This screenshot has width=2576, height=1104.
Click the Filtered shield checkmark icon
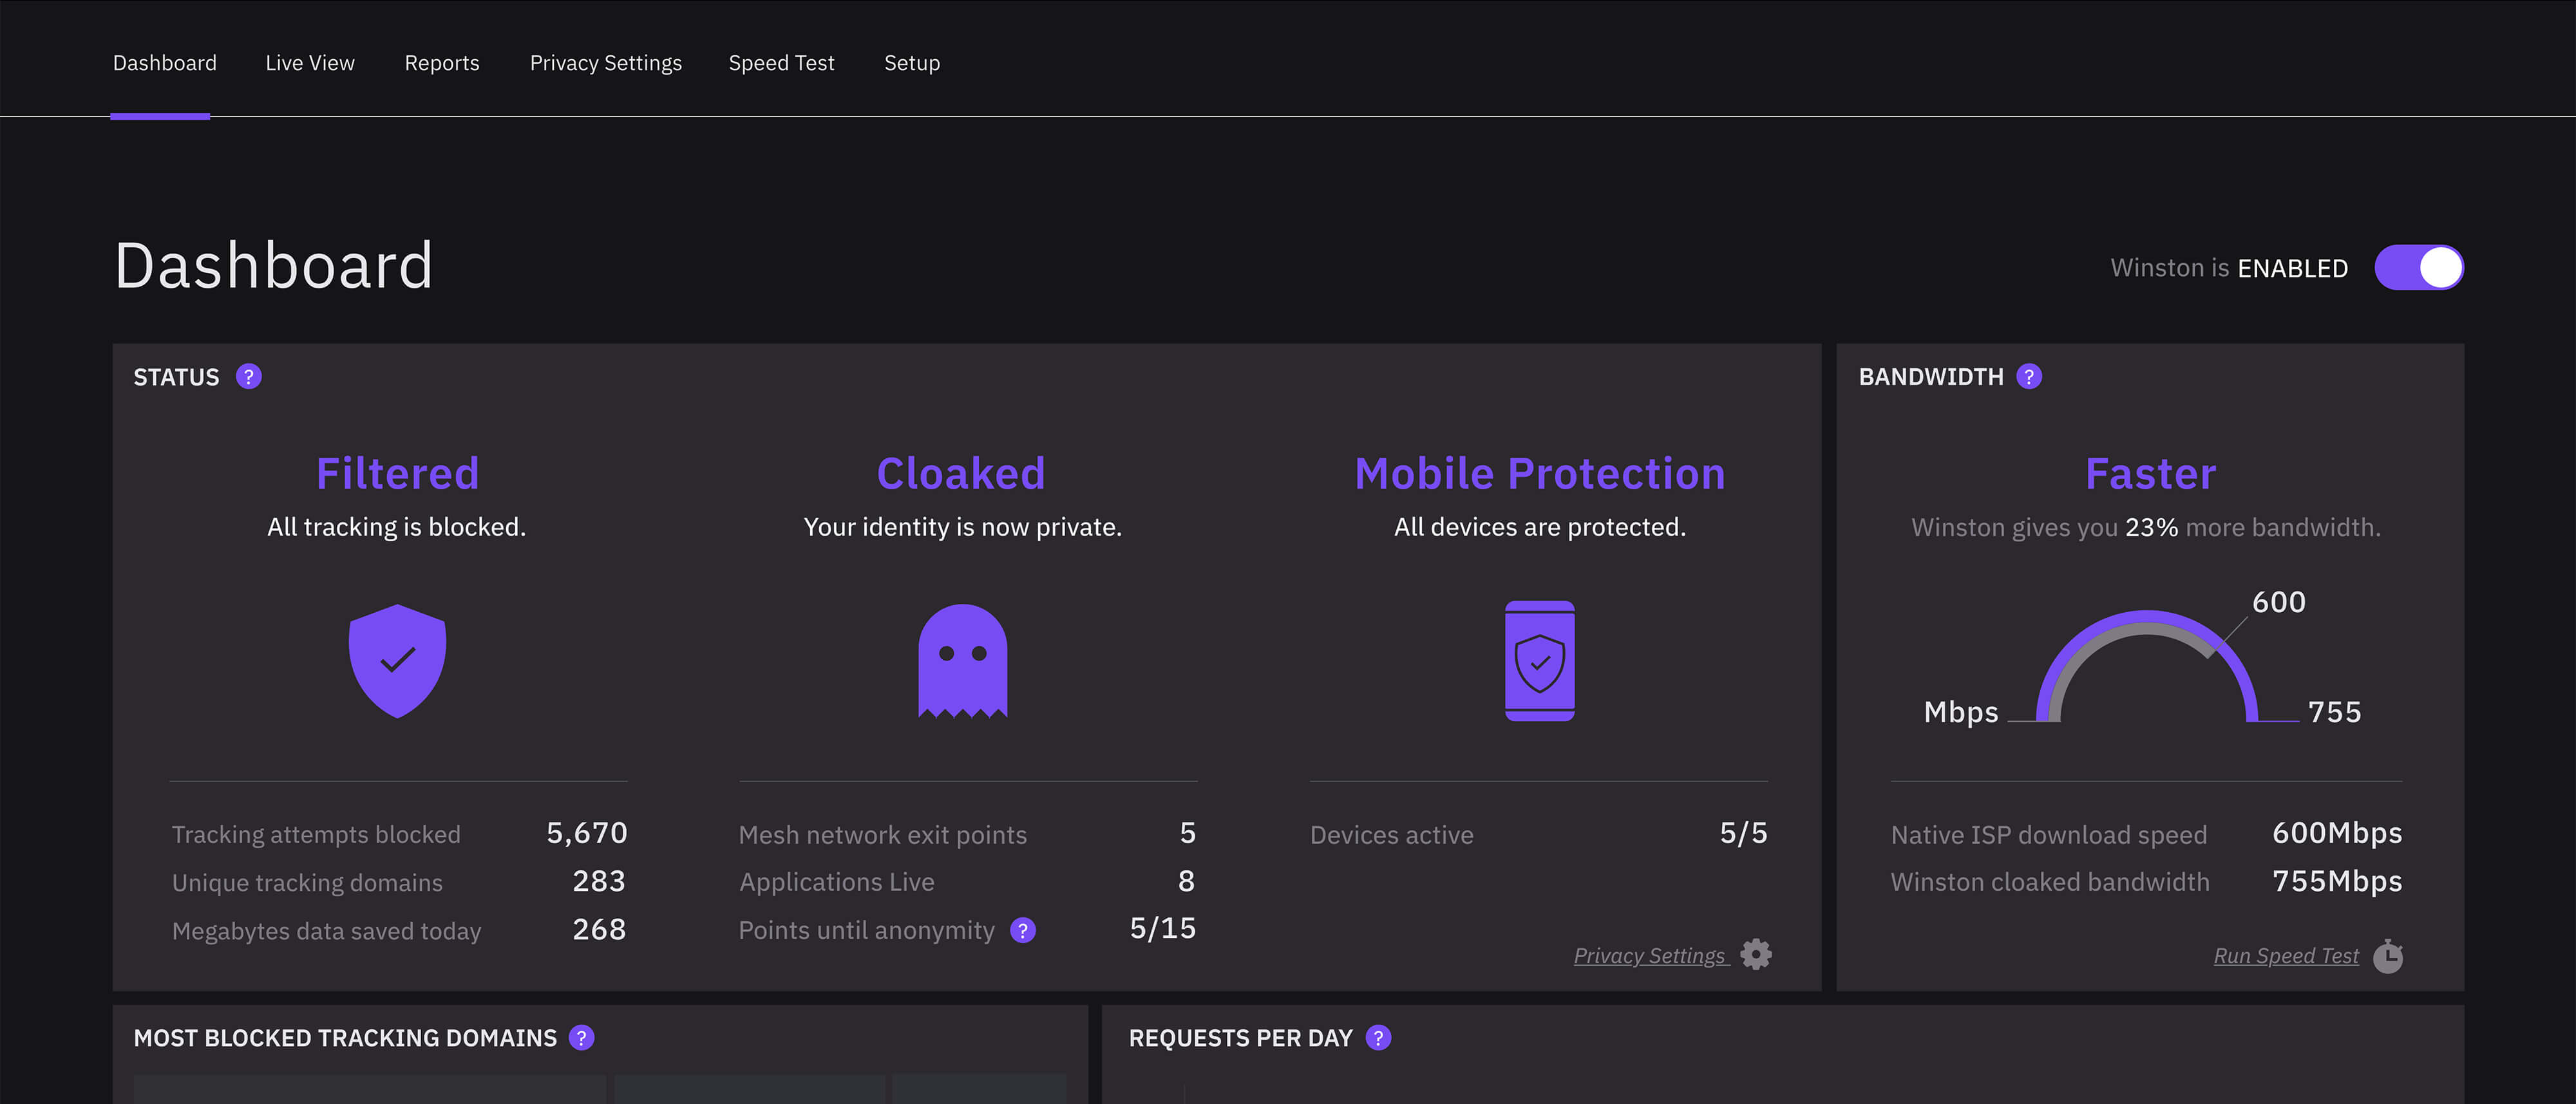click(x=397, y=660)
